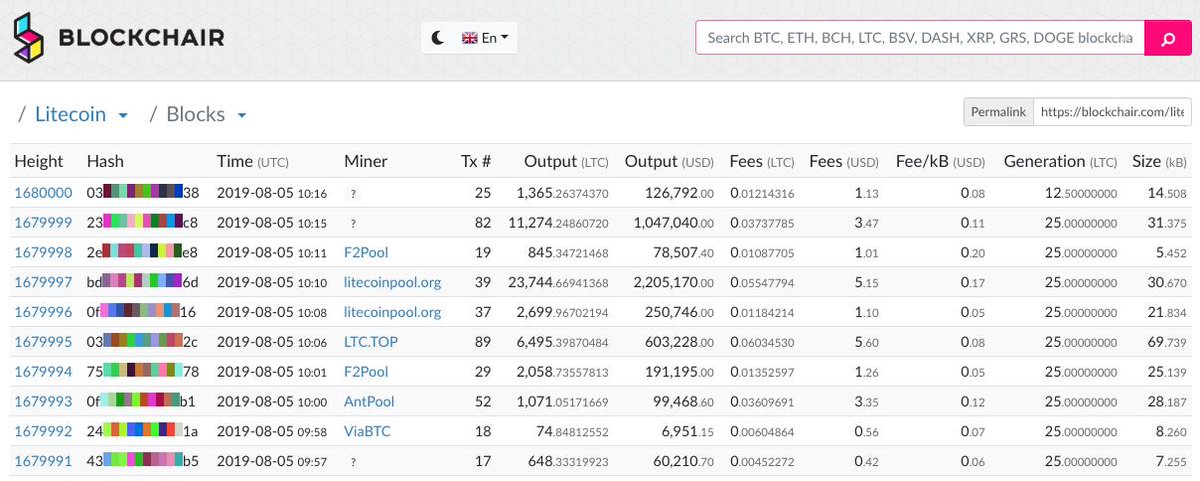
Task: Open block 1679996
Action: (x=43, y=312)
